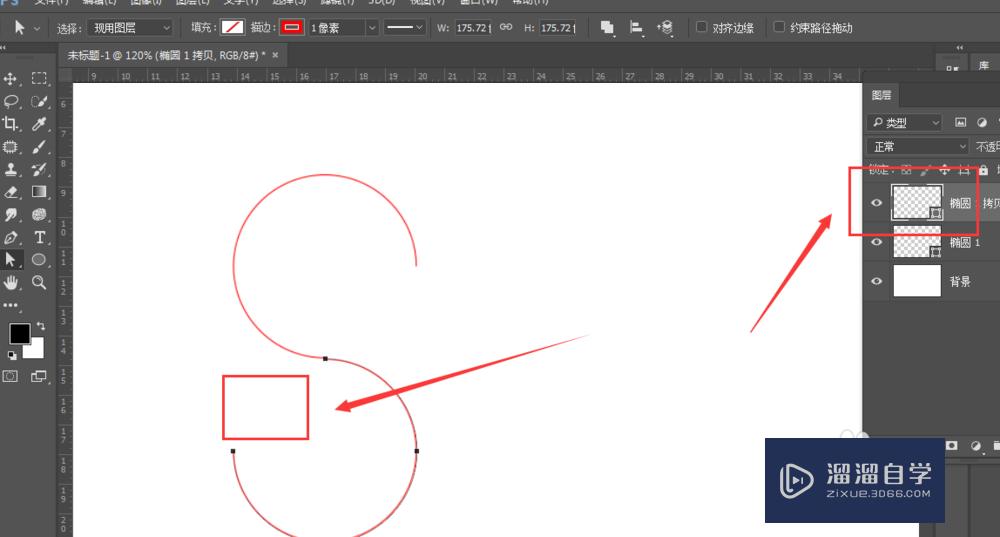The width and height of the screenshot is (1000, 537).
Task: Open the stroke width dropdown arrow
Action: point(372,27)
